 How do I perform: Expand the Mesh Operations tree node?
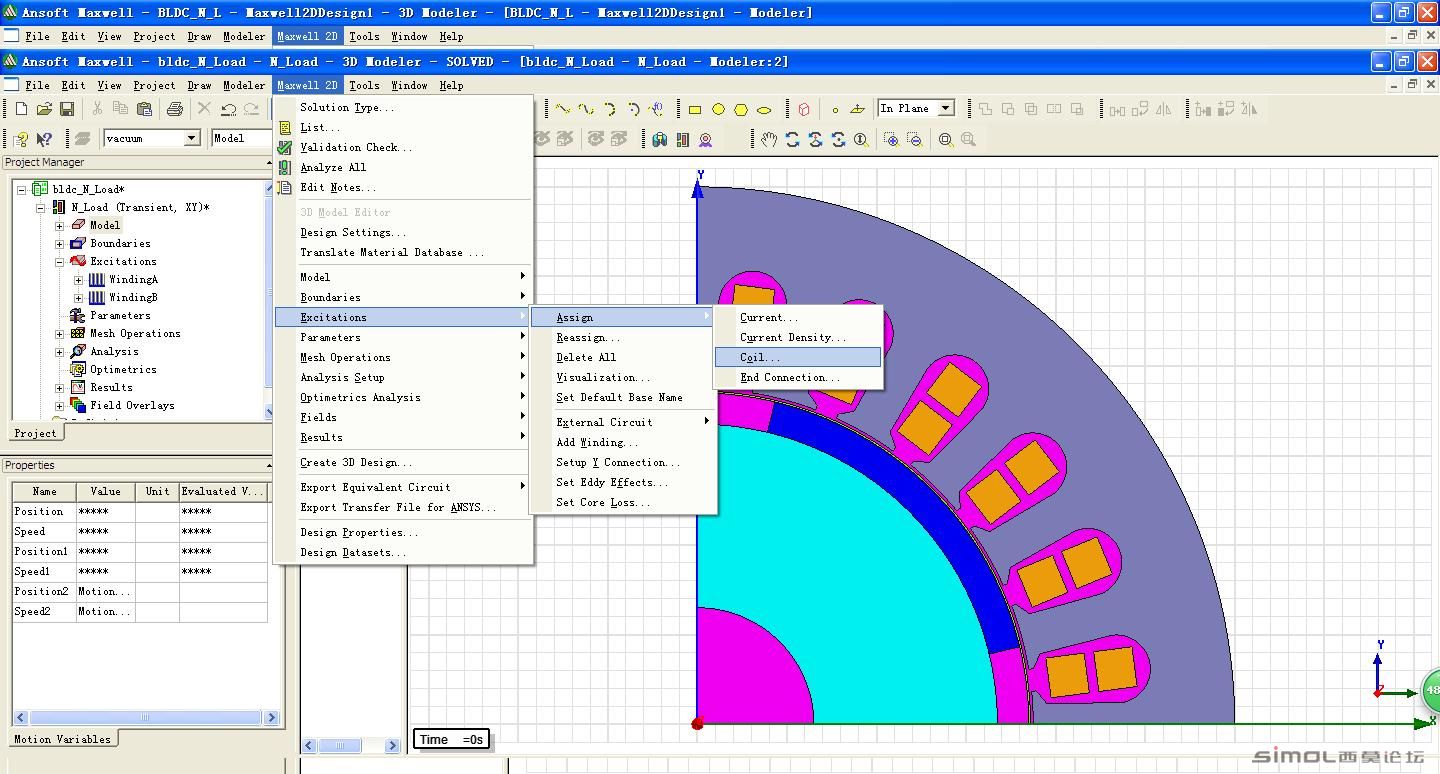tap(59, 333)
